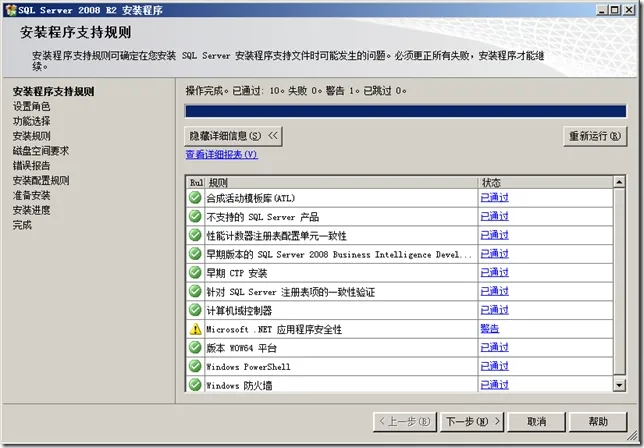
Task: Click the Rul column header
Action: 196,182
